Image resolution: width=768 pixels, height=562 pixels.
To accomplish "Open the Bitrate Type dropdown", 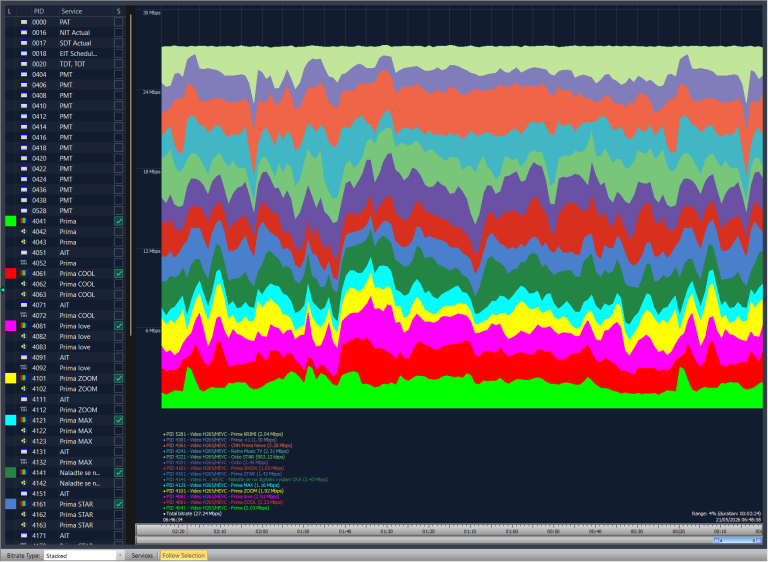I will (x=85, y=556).
